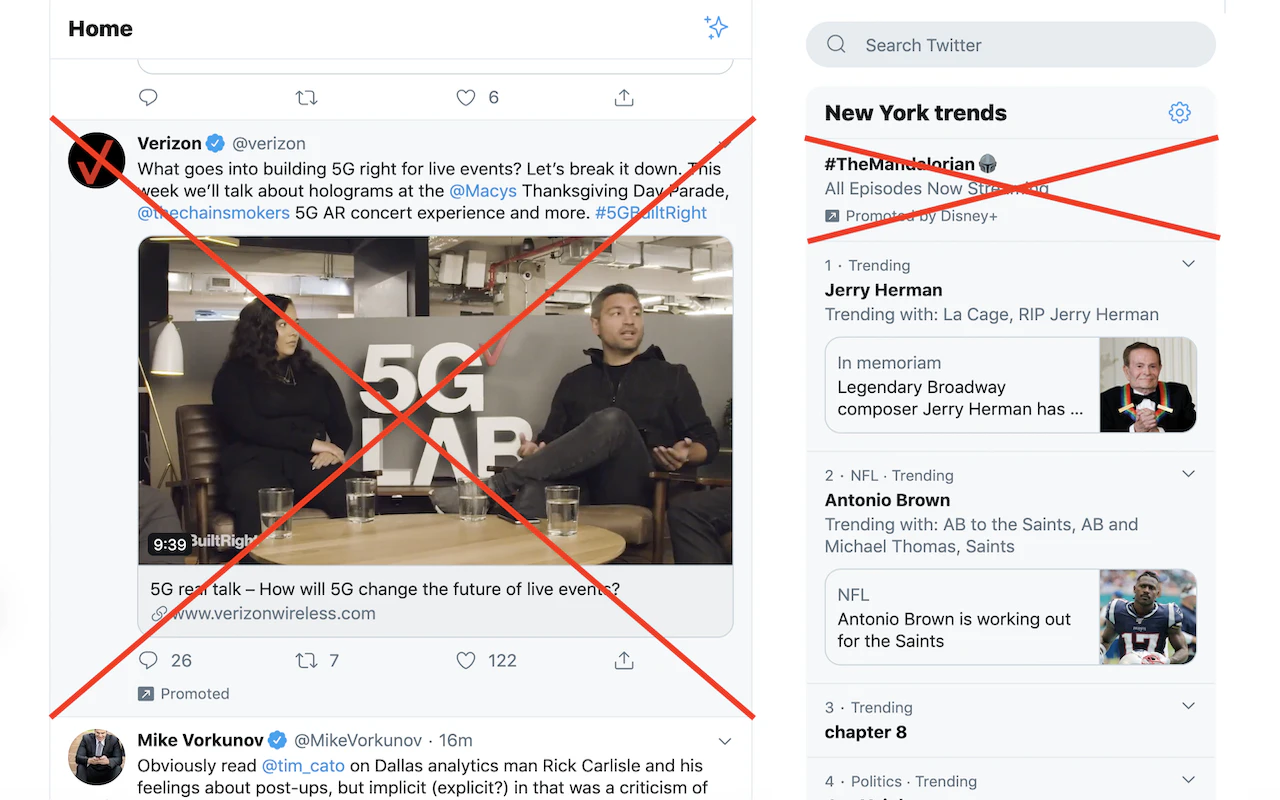The height and width of the screenshot is (800, 1280).
Task: Expand options for the Antonio Brown trend
Action: 1187,473
